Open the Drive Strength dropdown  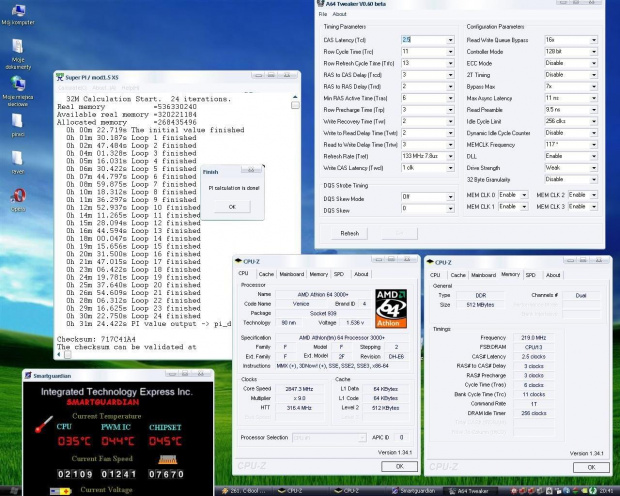[594, 168]
